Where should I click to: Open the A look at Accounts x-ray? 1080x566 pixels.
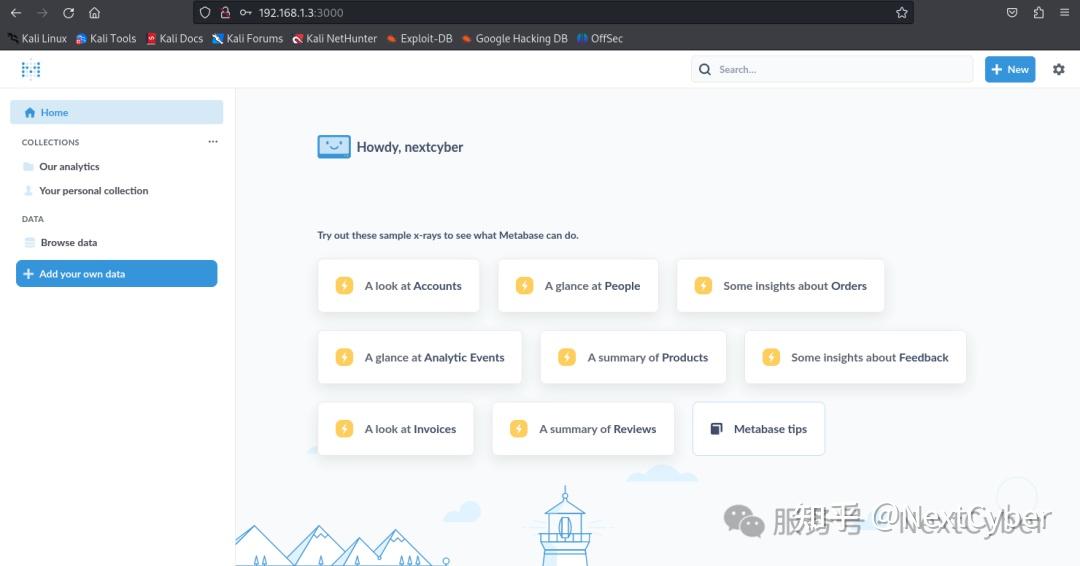[398, 286]
